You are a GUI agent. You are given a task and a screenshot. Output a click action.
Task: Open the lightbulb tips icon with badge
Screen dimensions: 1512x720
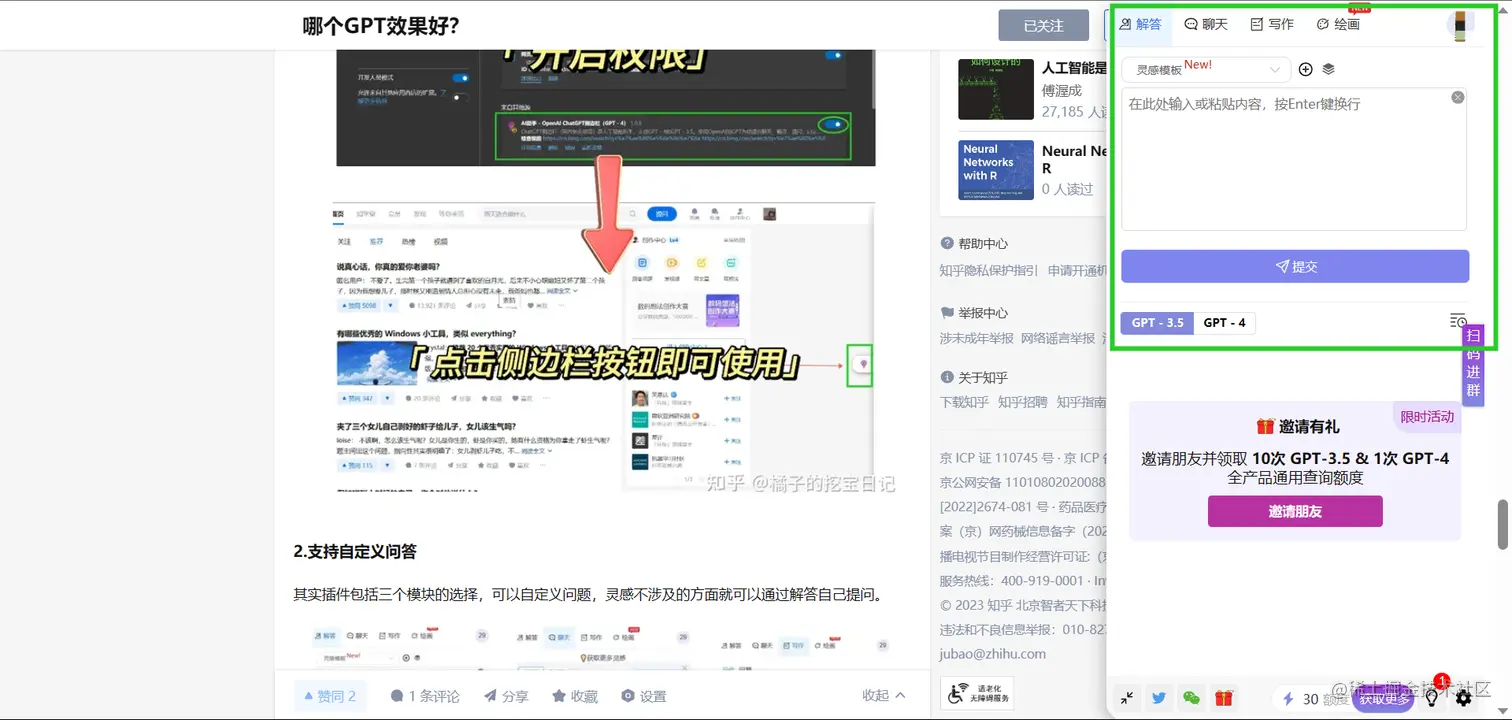(x=1432, y=698)
